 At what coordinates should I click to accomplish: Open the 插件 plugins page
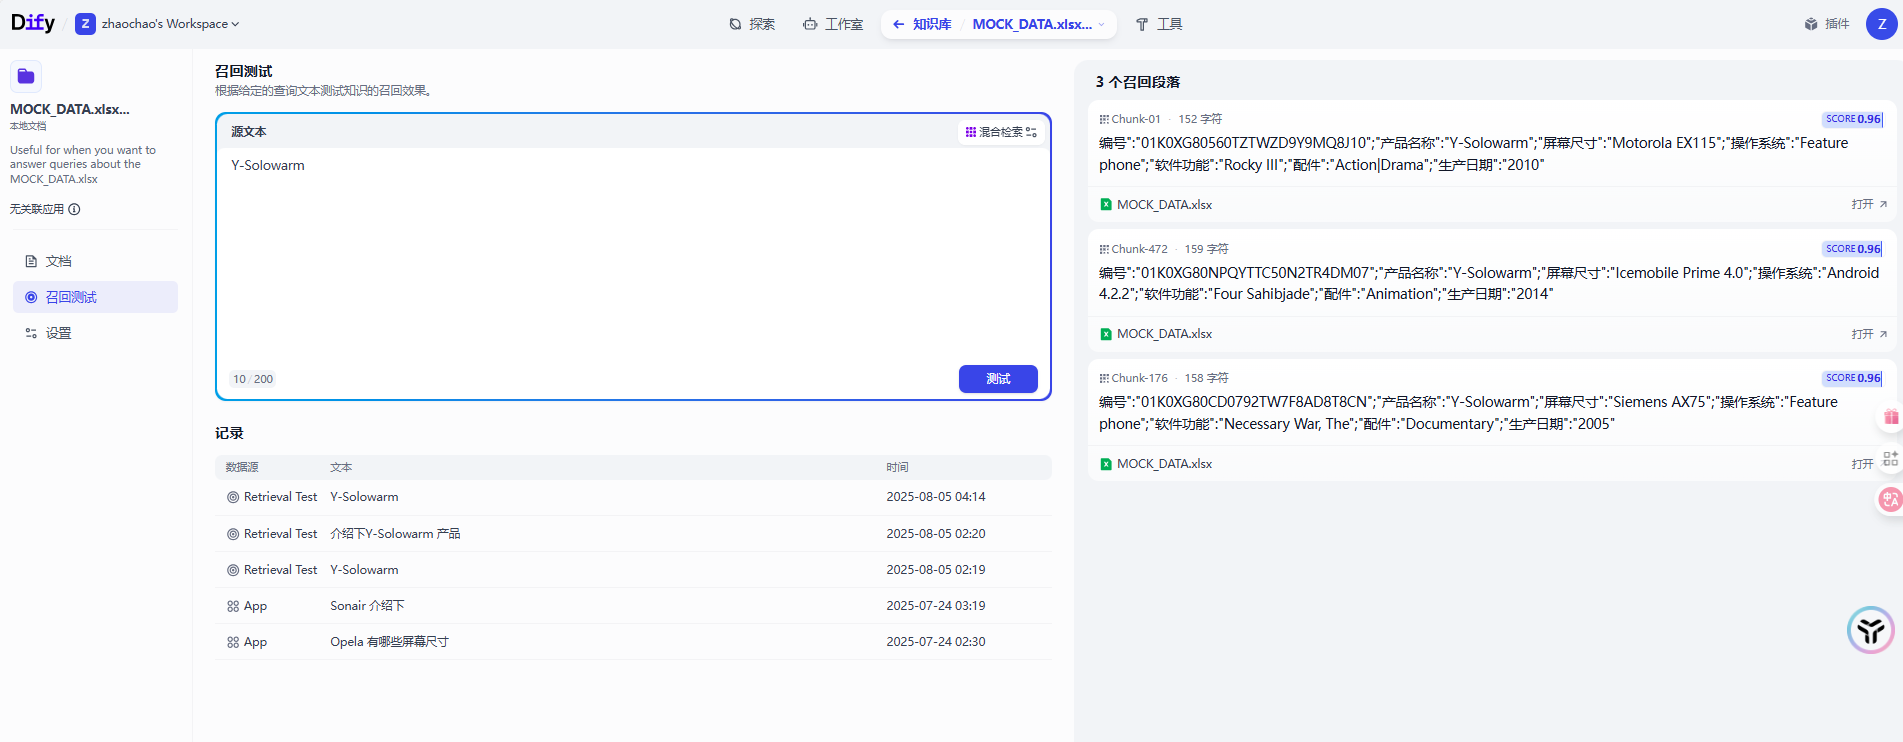pyautogui.click(x=1827, y=24)
